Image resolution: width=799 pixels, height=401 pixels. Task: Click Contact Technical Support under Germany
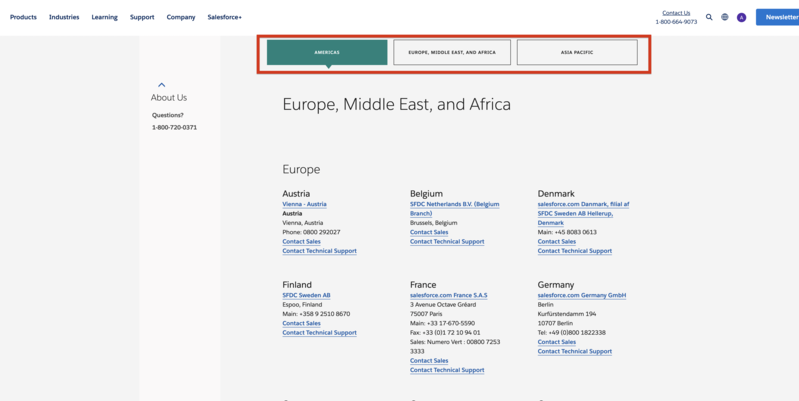[x=575, y=352]
